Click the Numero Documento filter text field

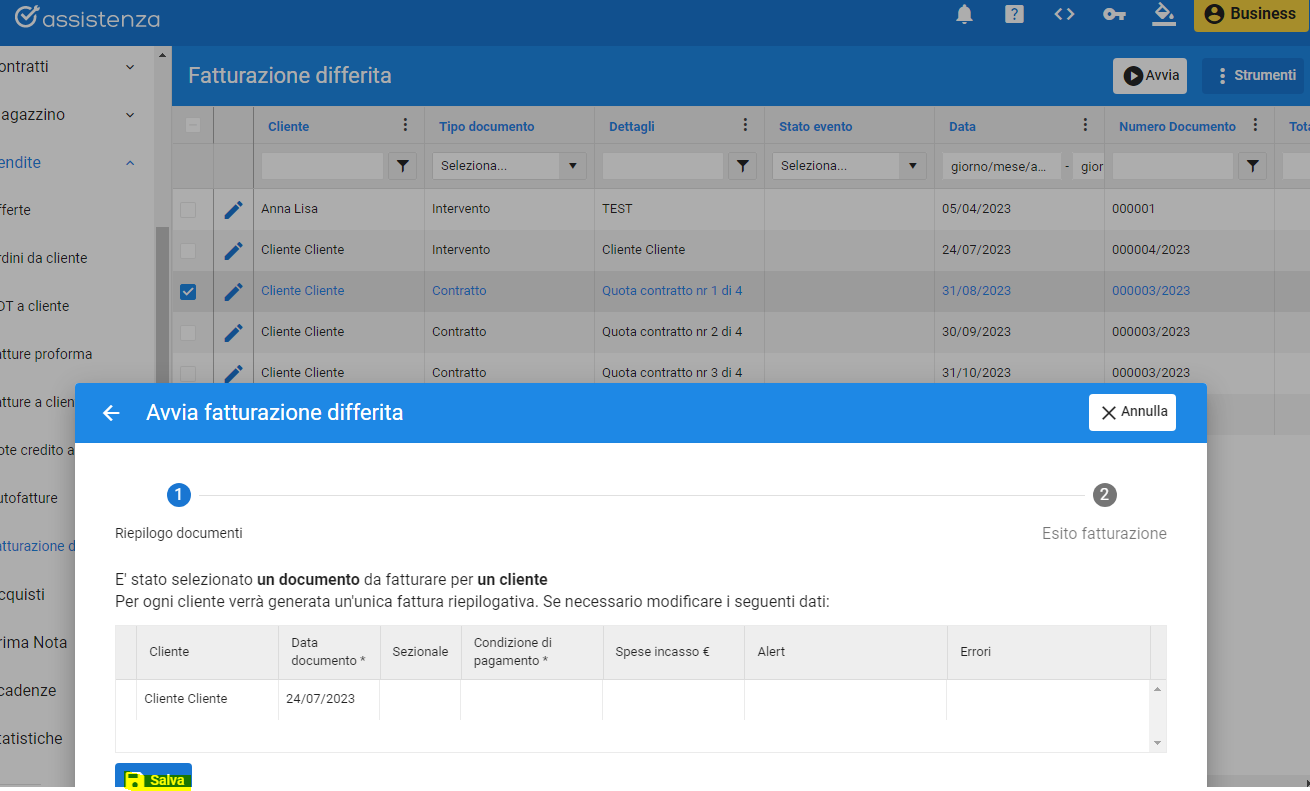pyautogui.click(x=1172, y=166)
